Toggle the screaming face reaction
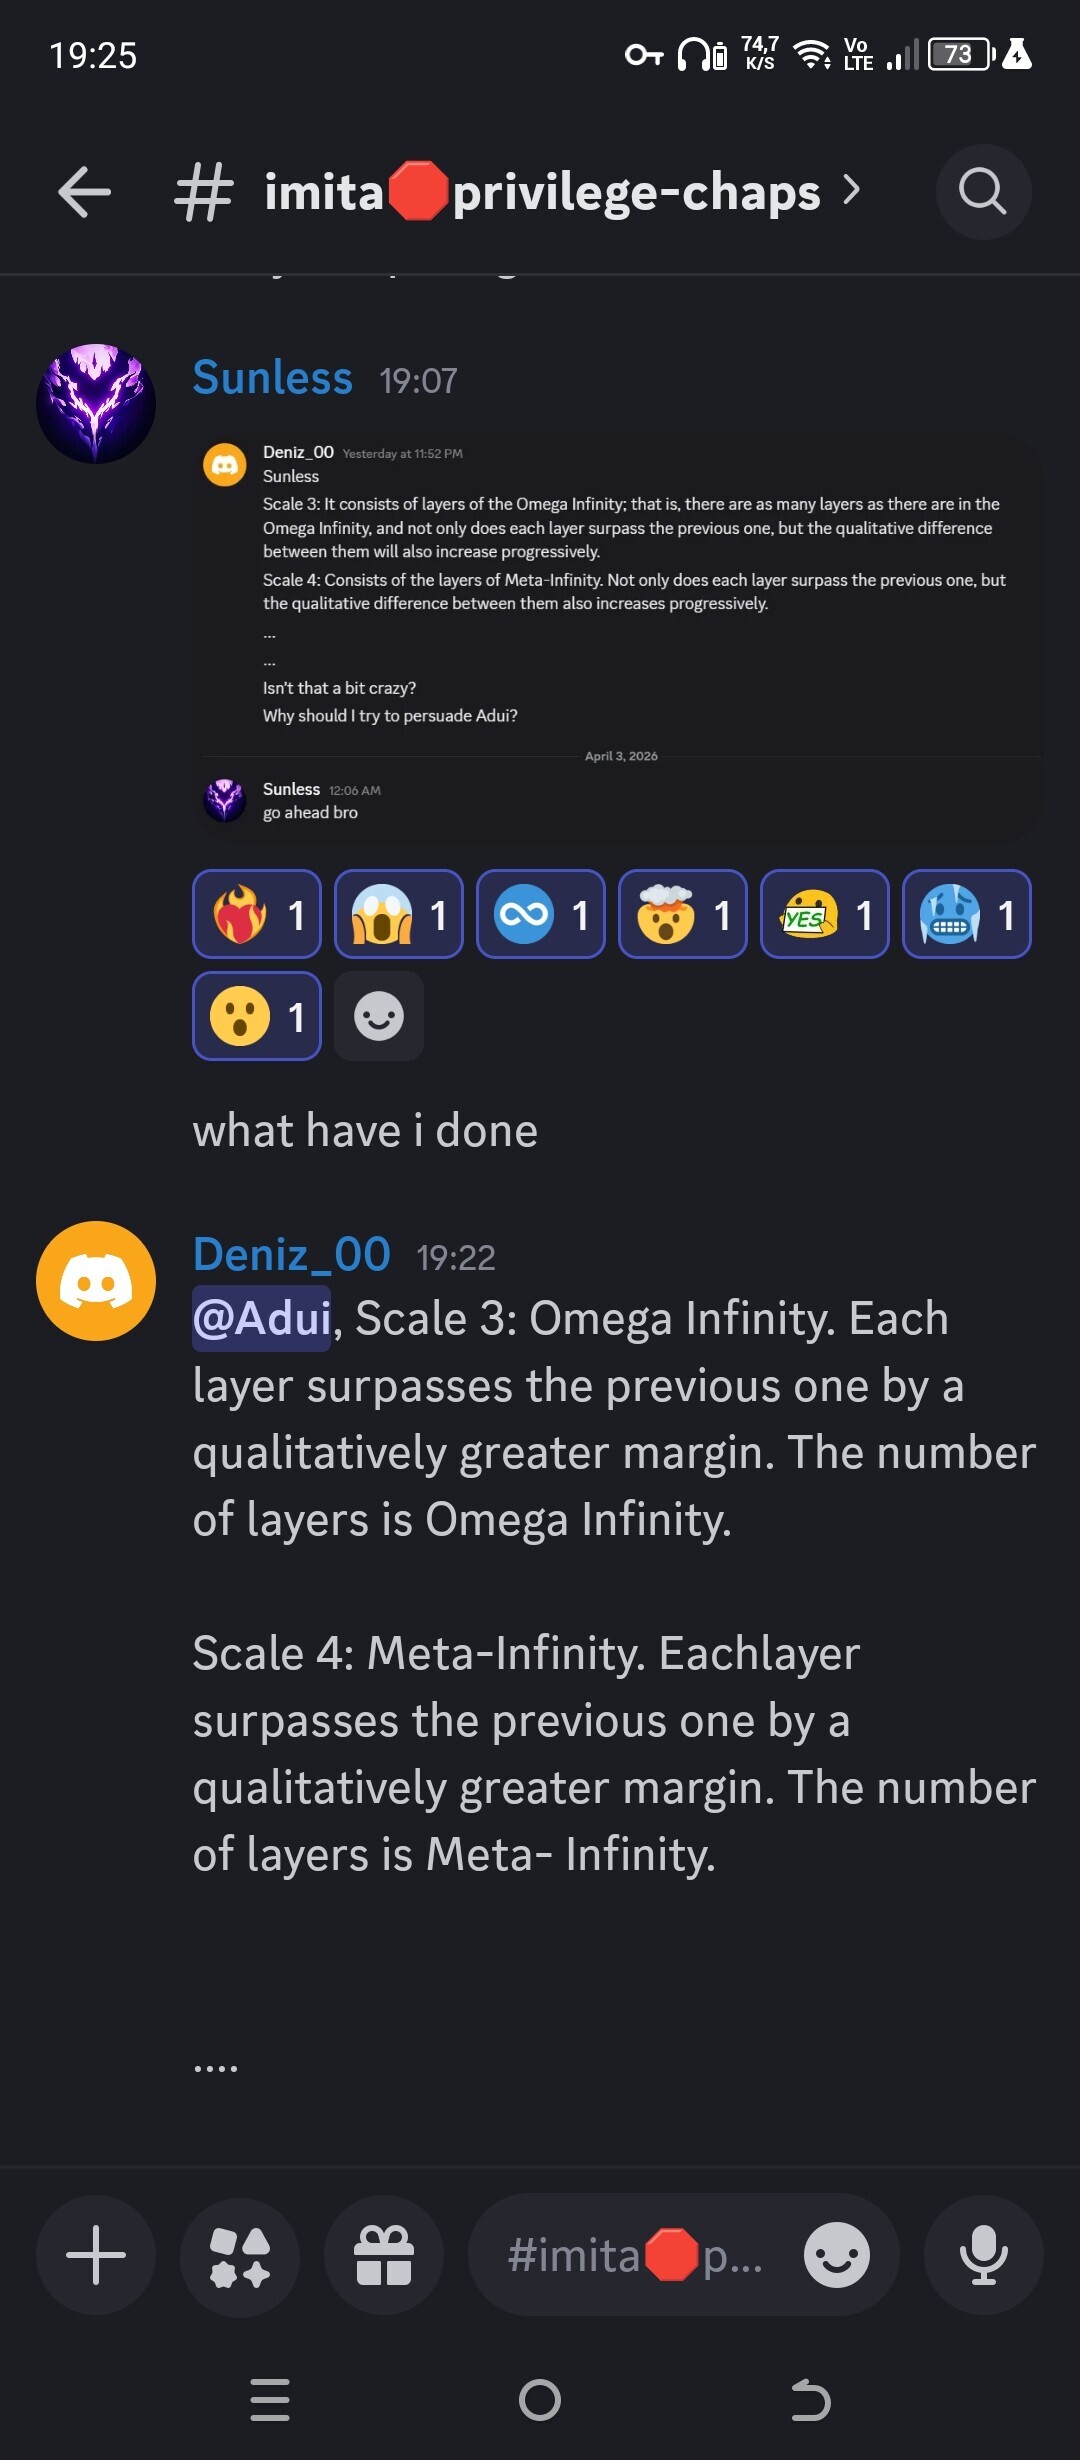This screenshot has height=2460, width=1080. [x=399, y=914]
